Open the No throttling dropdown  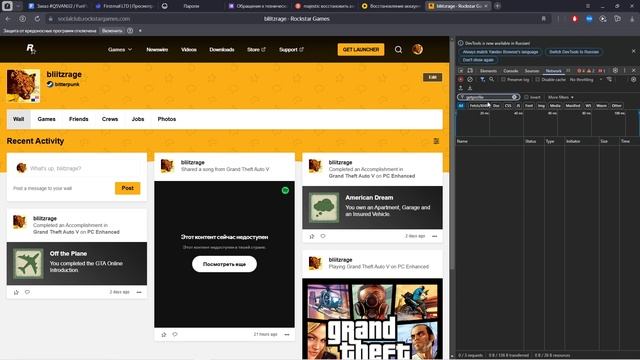coord(586,80)
